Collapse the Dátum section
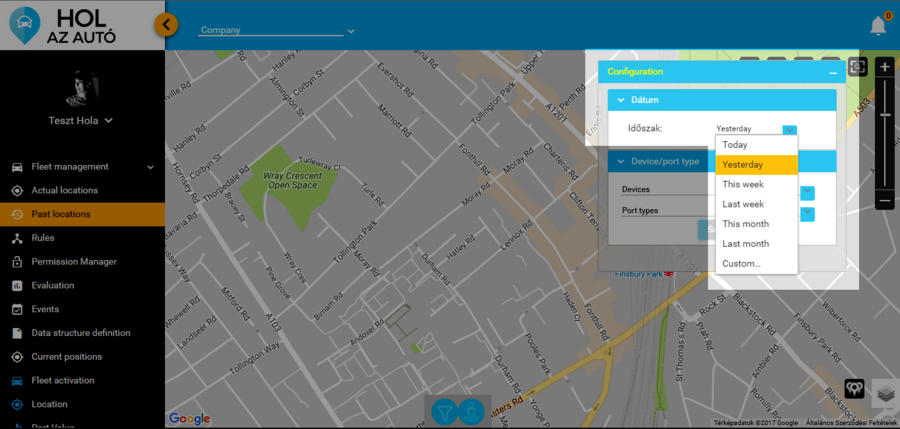This screenshot has height=429, width=900. pos(621,100)
